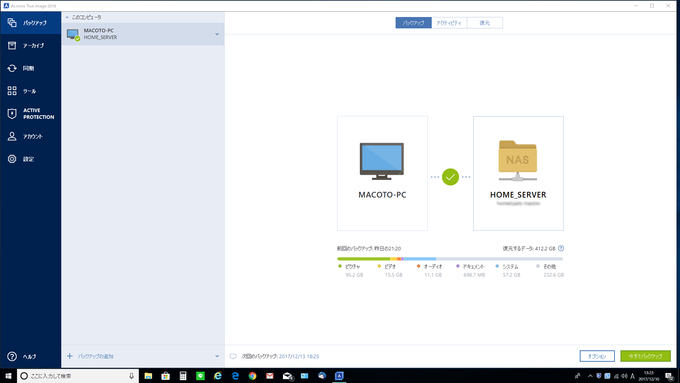Click the comment icon beside 次回のバックアップ

click(233, 356)
